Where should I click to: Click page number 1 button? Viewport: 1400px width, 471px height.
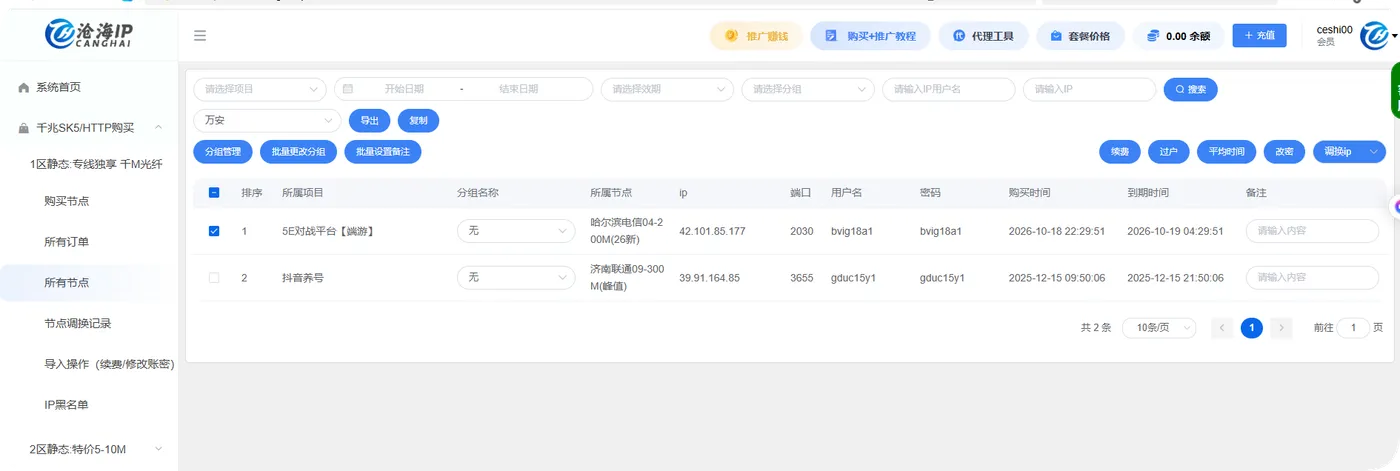(1252, 328)
